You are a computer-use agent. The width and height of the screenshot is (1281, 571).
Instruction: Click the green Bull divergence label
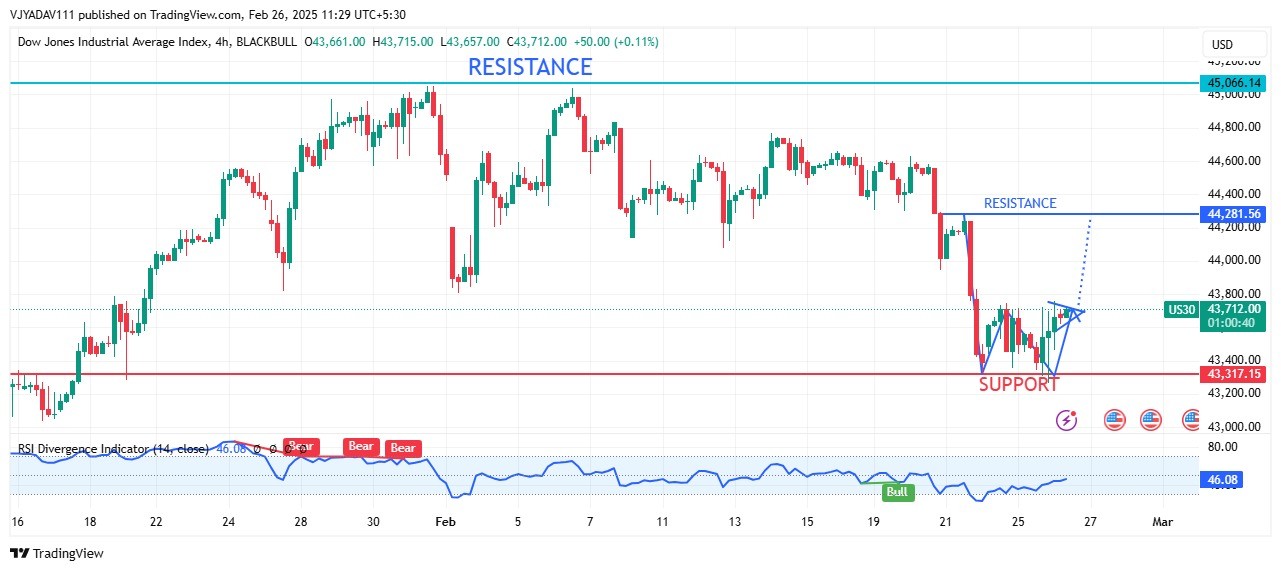pyautogui.click(x=898, y=492)
